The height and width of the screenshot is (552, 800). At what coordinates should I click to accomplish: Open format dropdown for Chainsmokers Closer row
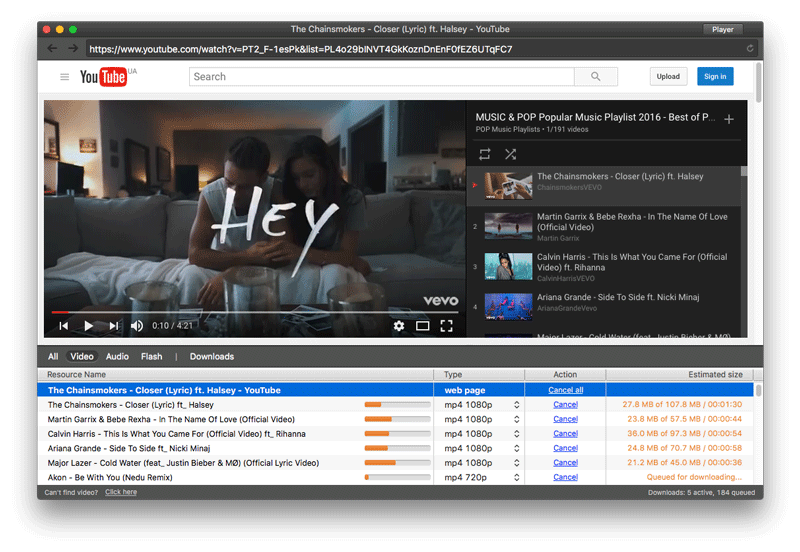(517, 405)
